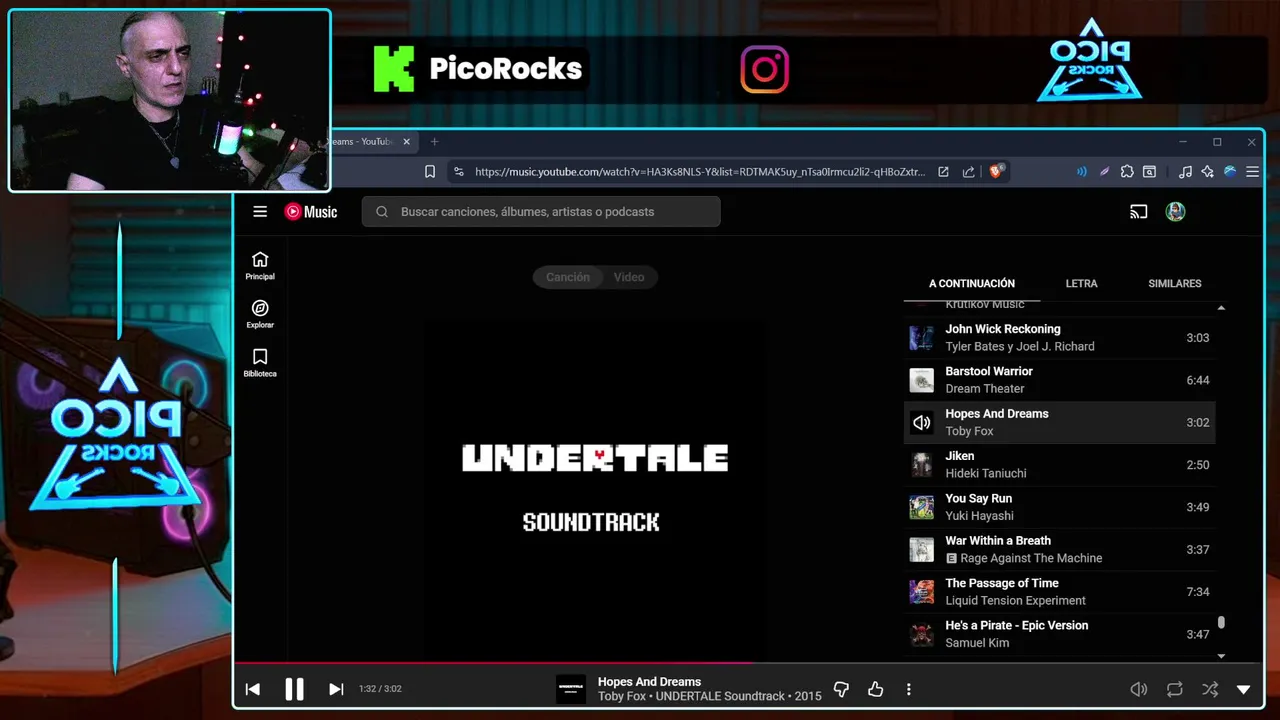Click You Say Run thumbnail

pos(921,507)
